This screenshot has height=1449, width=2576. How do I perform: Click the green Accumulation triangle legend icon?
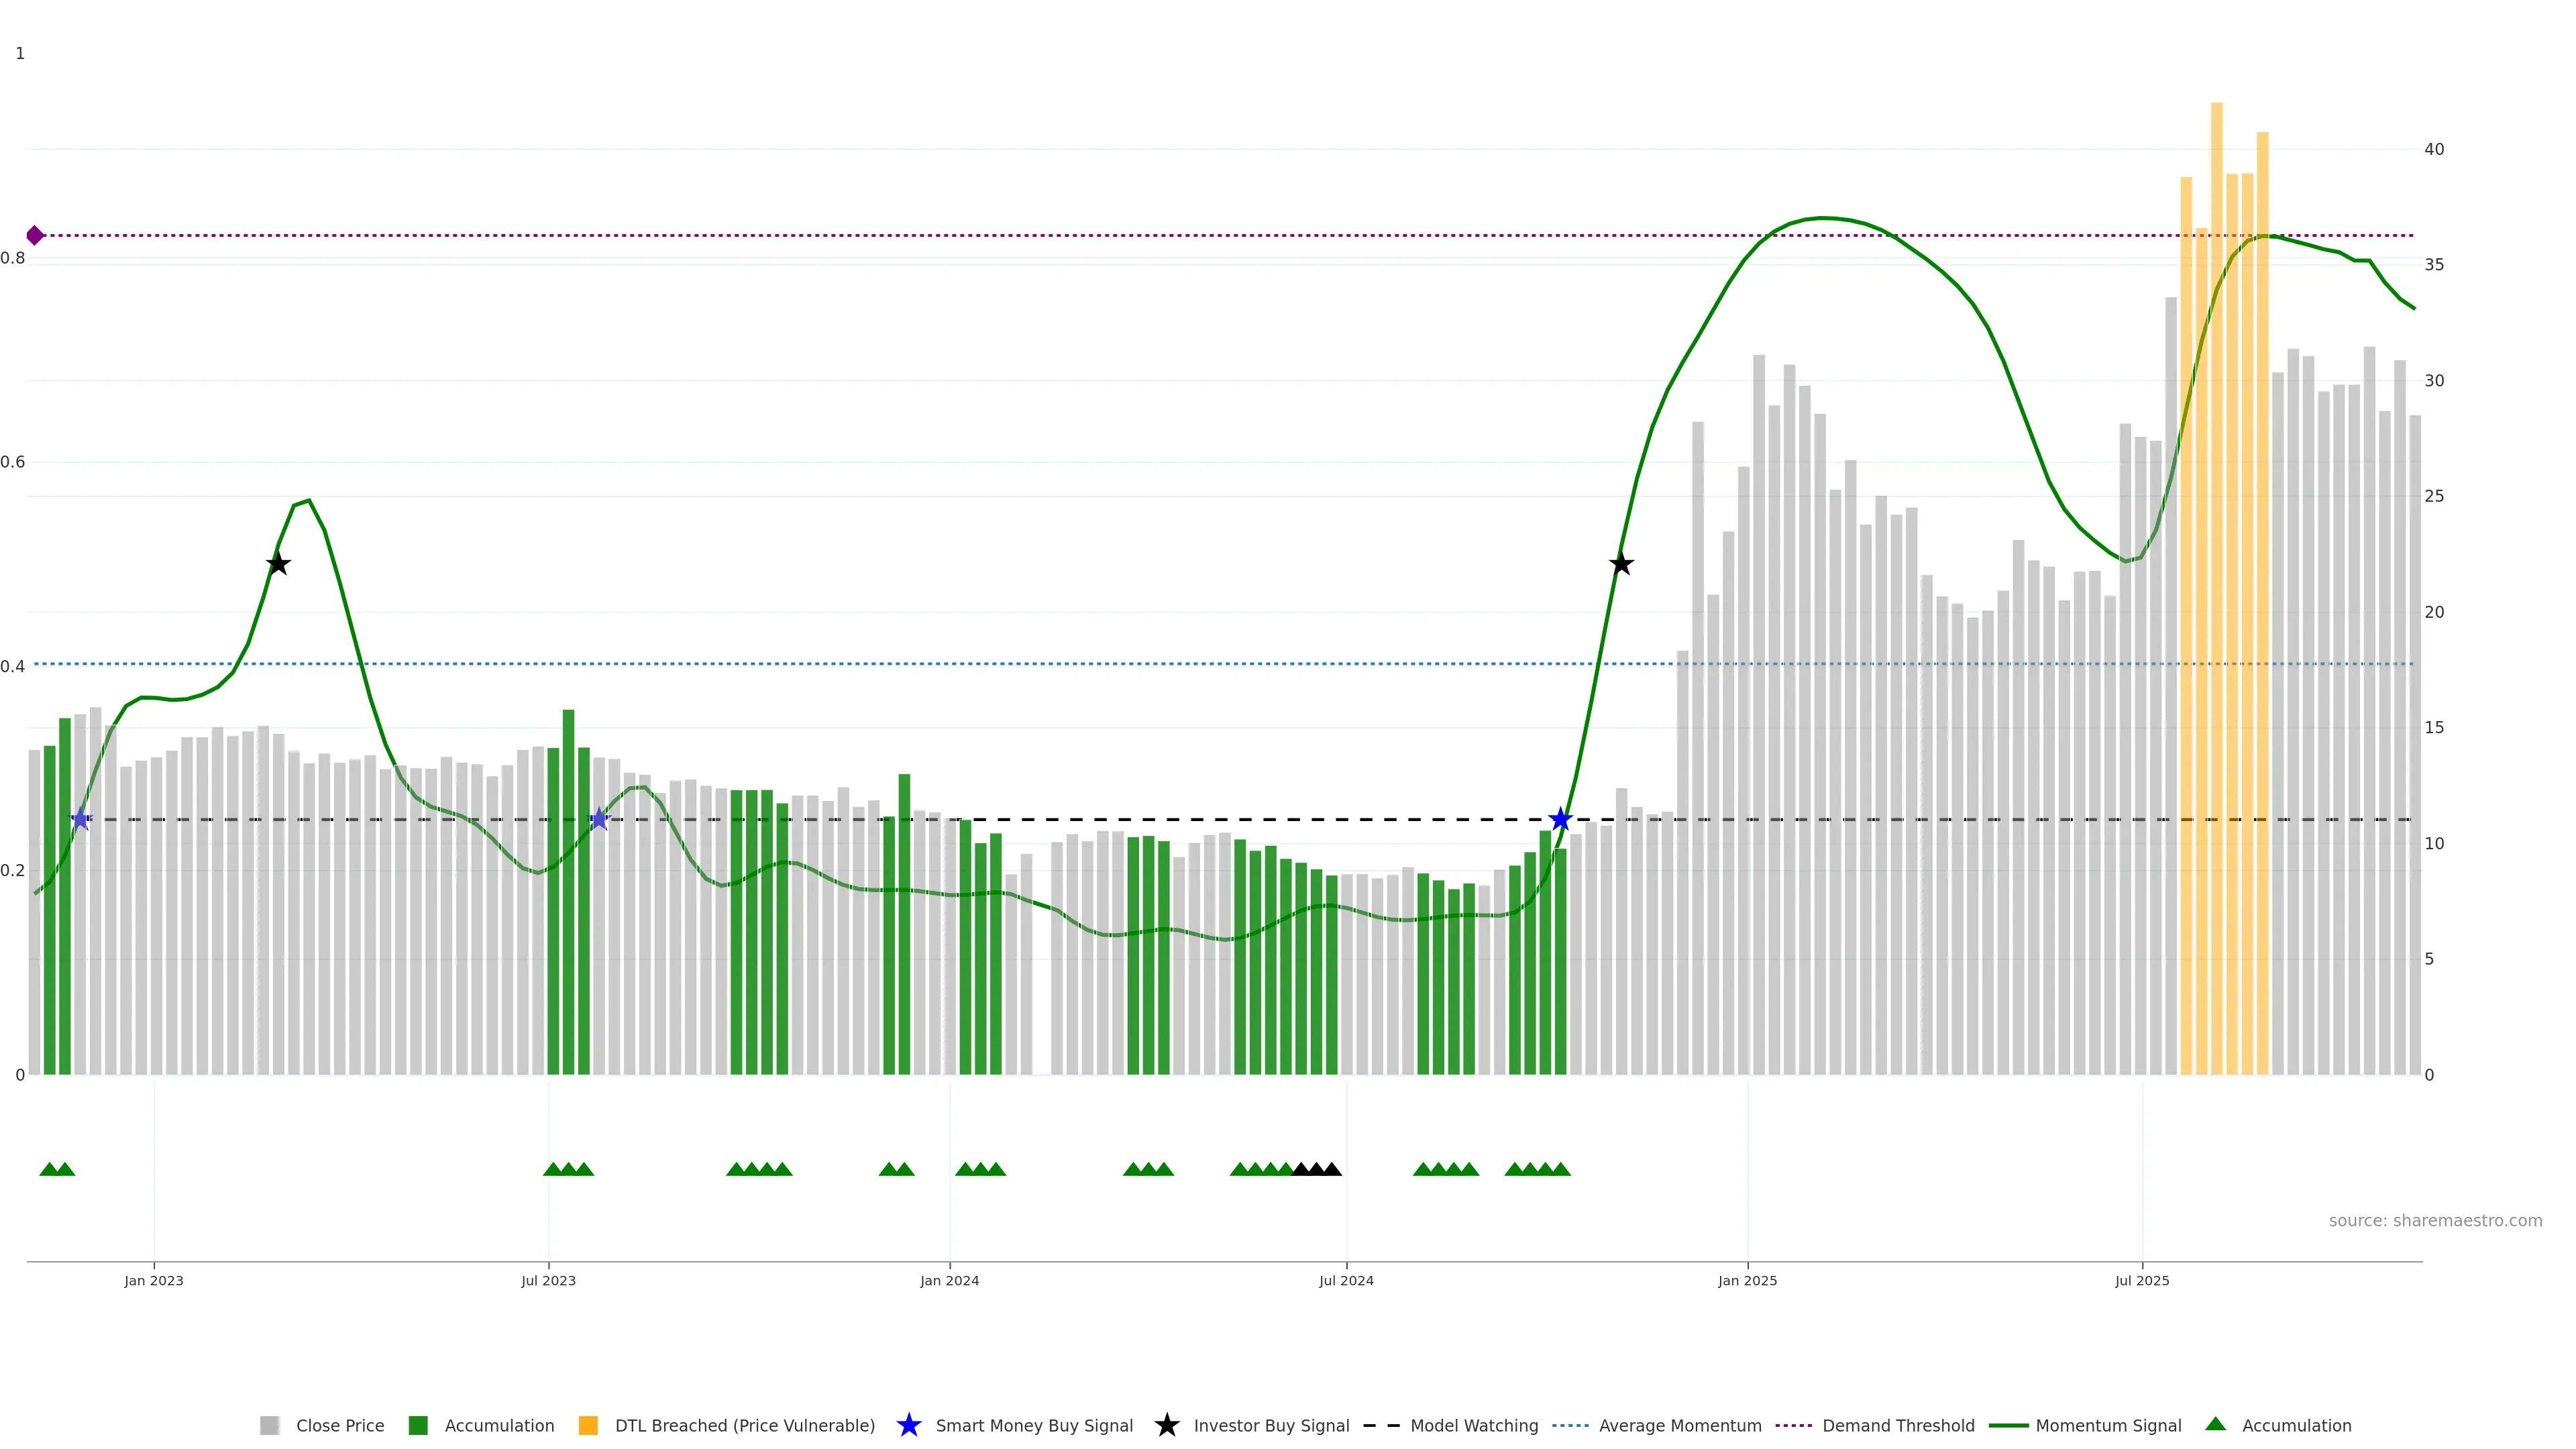point(2215,1424)
